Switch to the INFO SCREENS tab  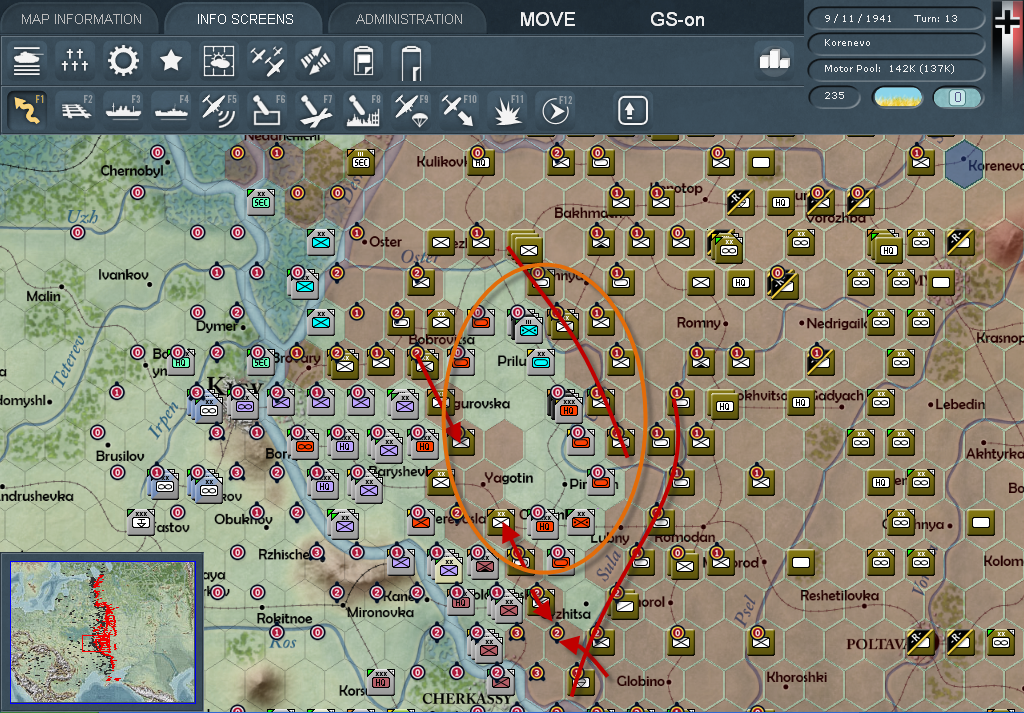pos(245,19)
